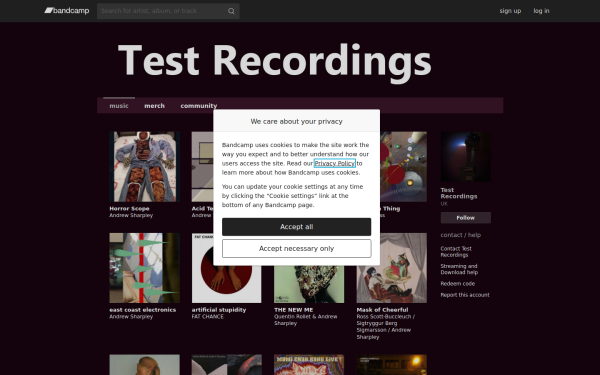Open the log in link
600x375 pixels.
coord(541,11)
